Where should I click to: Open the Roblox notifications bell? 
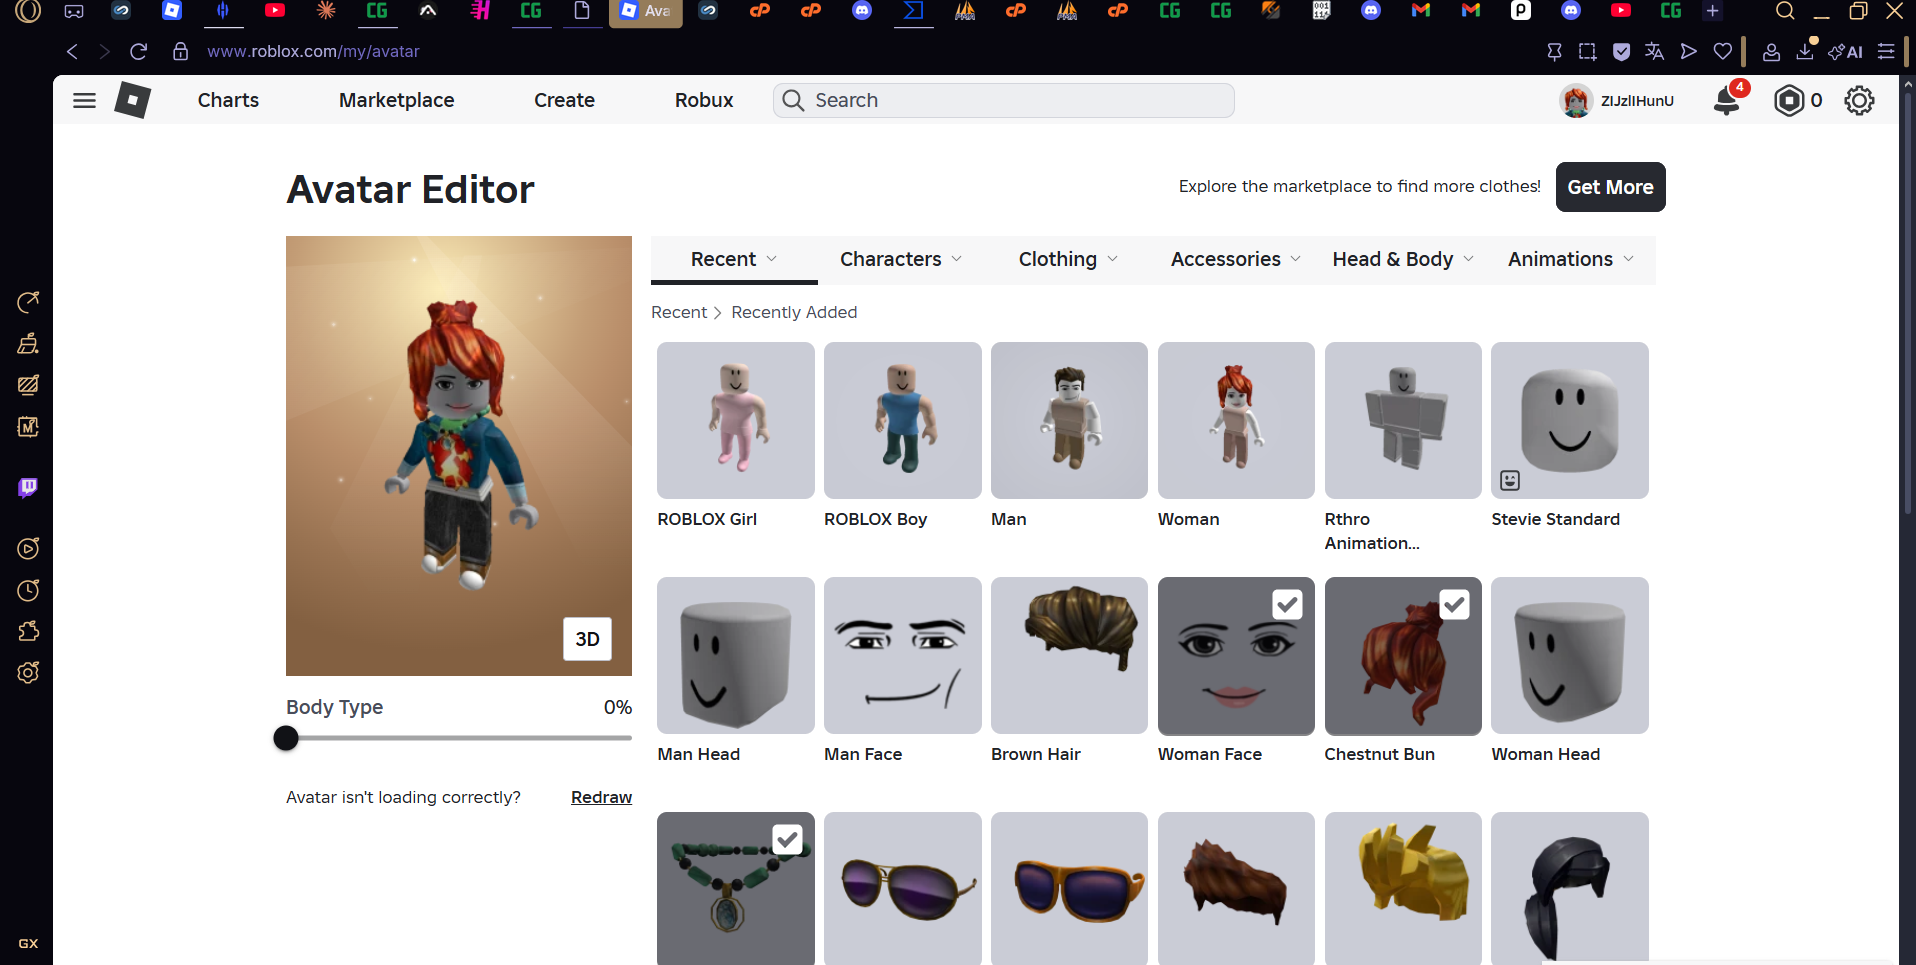pos(1727,100)
